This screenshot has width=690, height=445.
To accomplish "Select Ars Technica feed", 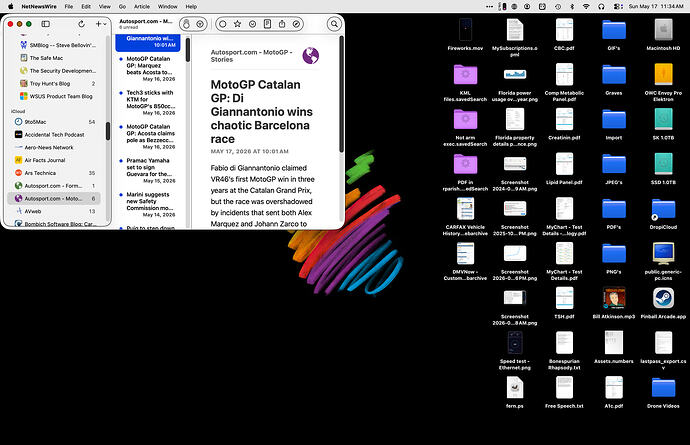I will coord(55,173).
